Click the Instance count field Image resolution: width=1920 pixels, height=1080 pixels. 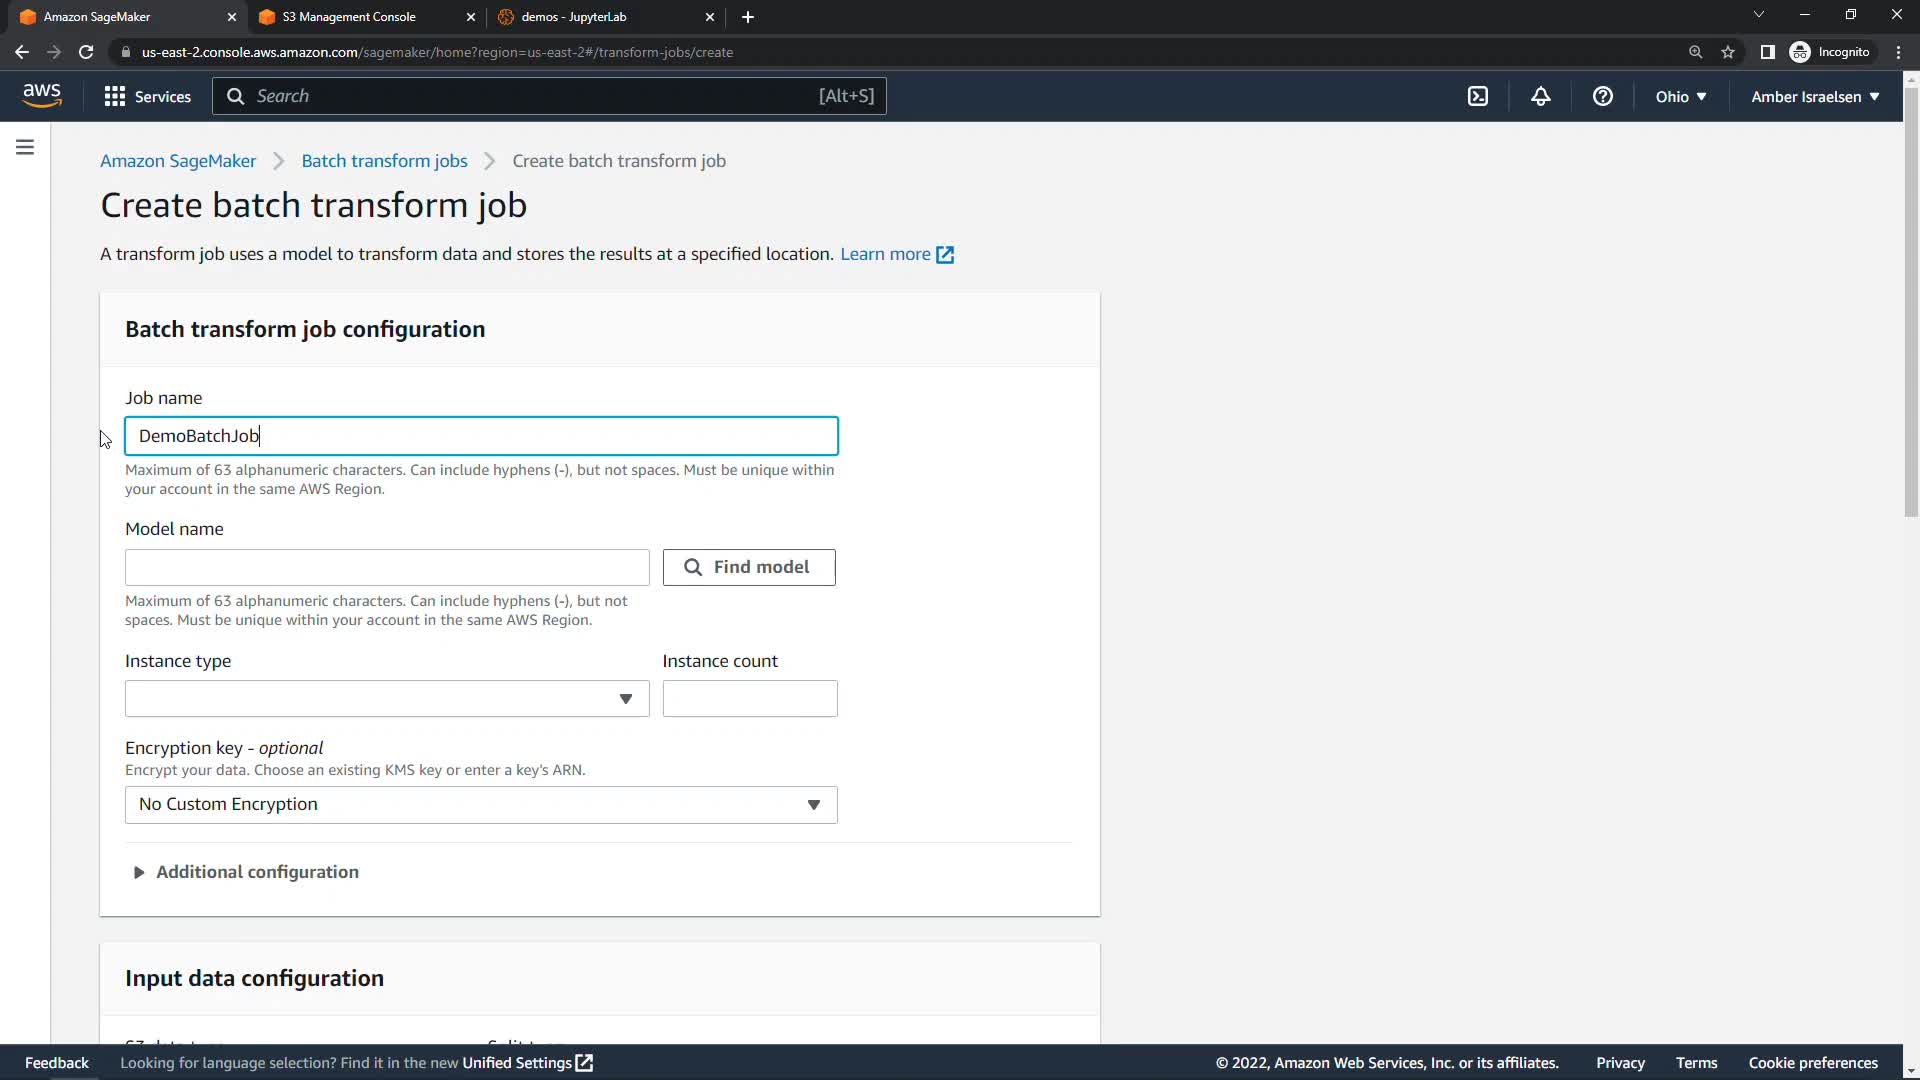pyautogui.click(x=749, y=699)
